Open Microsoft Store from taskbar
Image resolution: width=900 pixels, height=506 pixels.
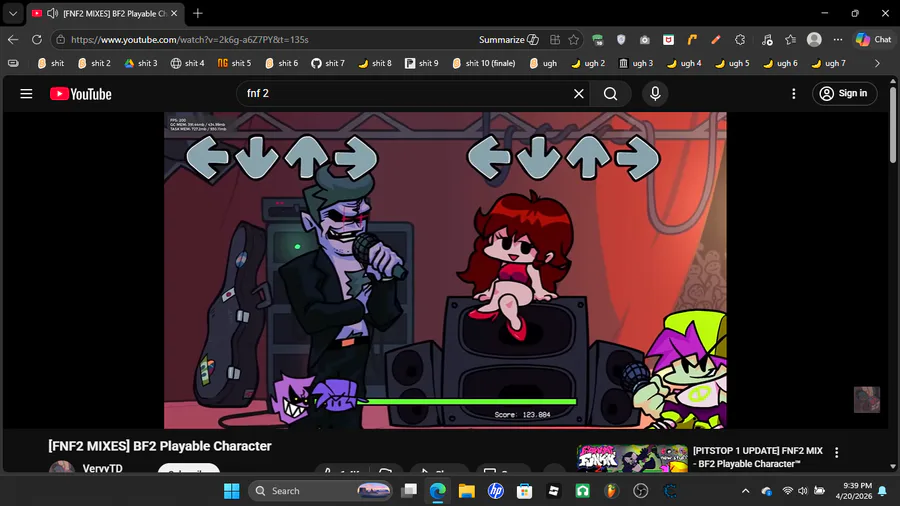click(524, 491)
